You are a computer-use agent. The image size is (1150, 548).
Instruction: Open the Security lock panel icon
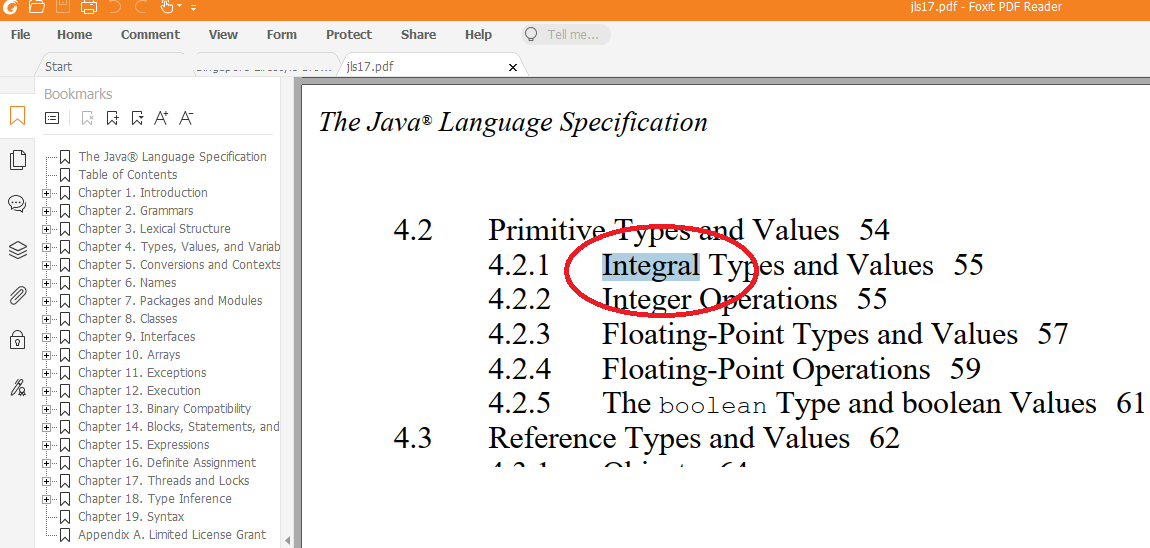point(18,340)
